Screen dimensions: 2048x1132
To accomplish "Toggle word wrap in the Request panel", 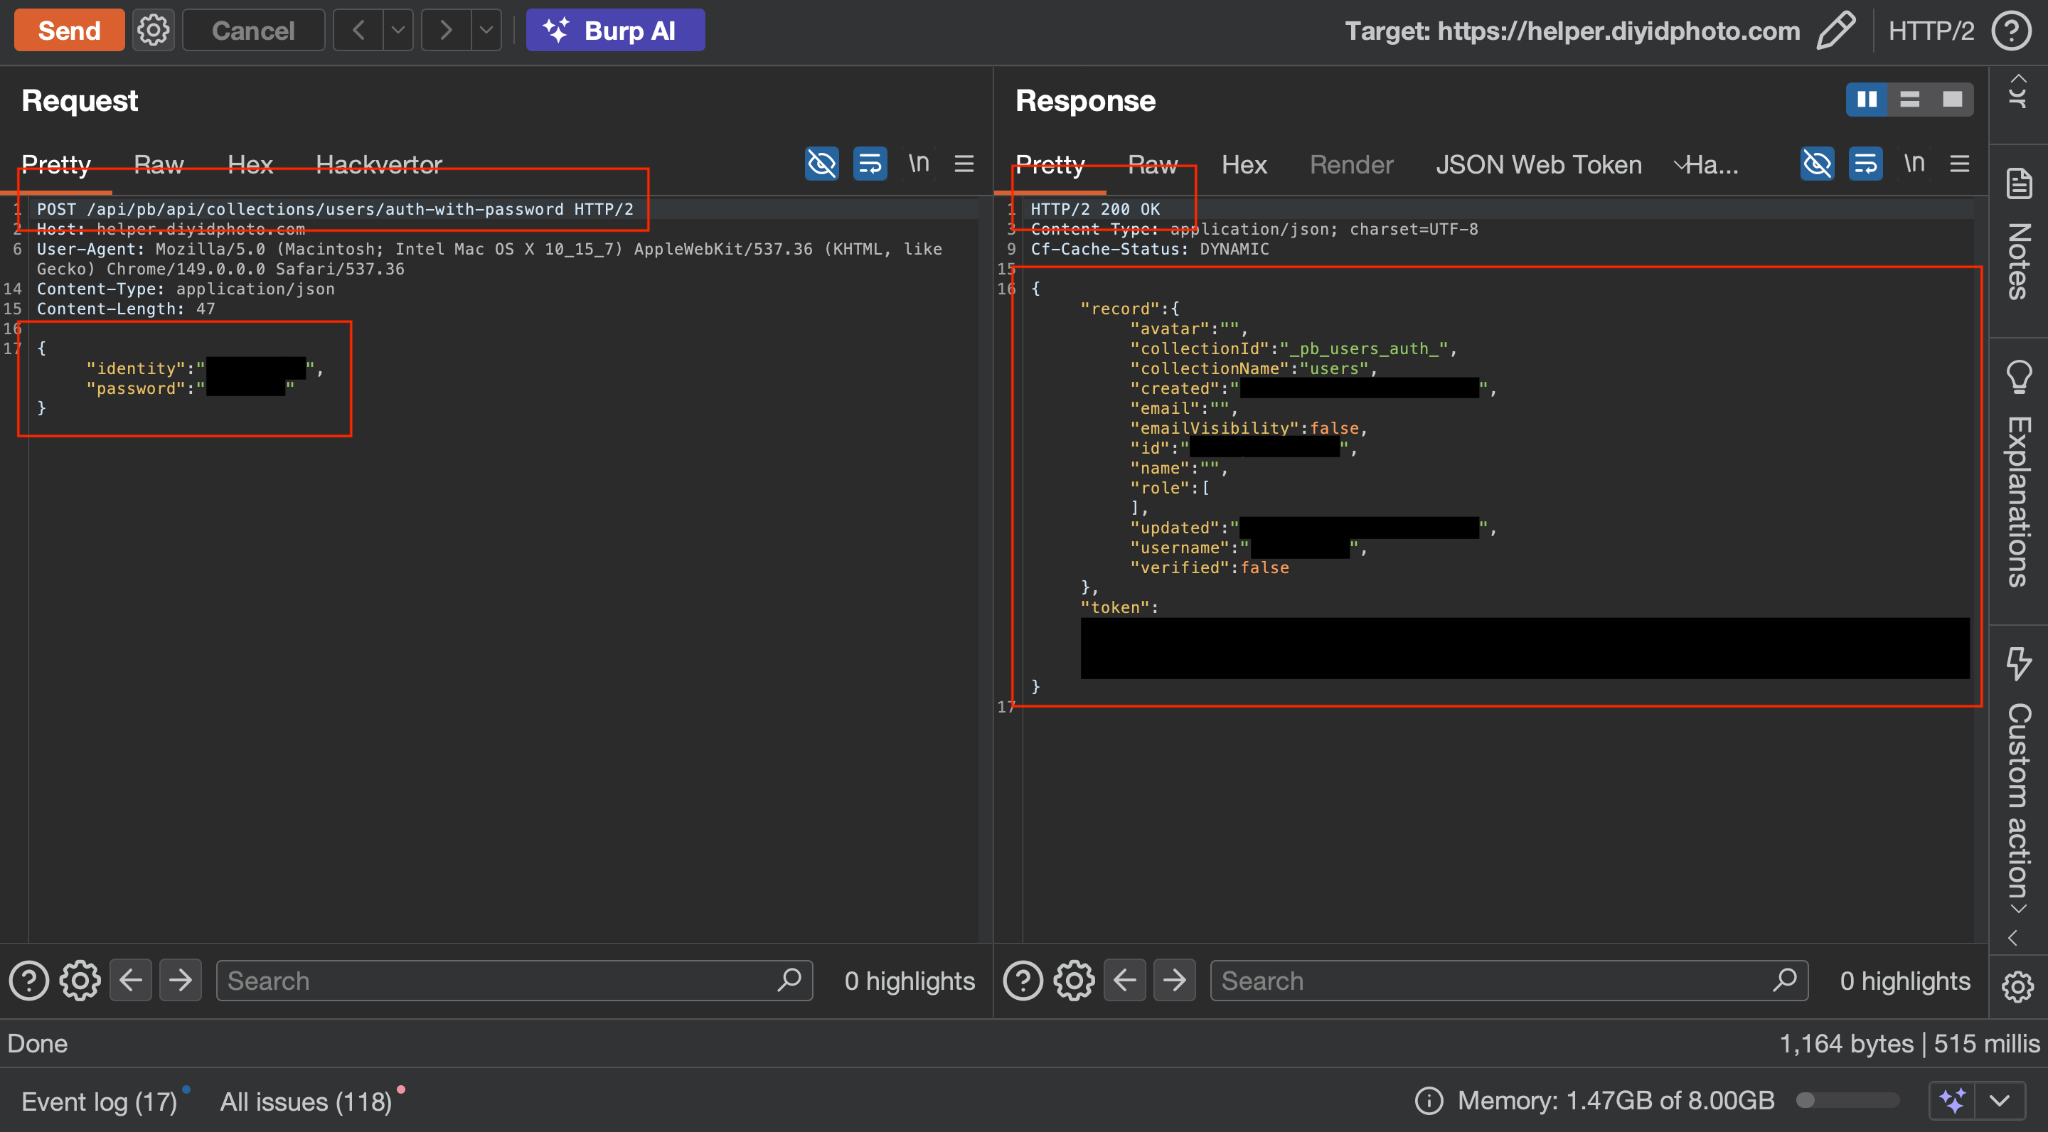I will pos(870,164).
